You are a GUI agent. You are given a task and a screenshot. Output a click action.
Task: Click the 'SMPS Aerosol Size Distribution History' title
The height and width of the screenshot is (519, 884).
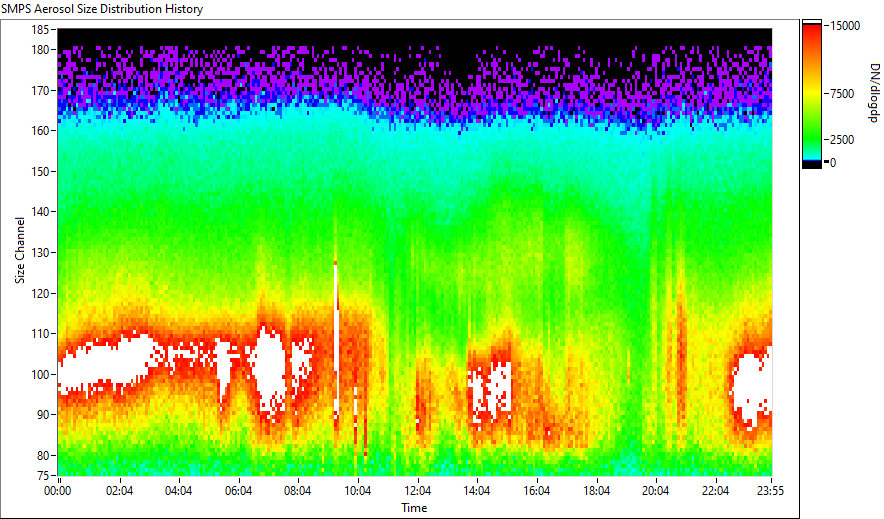(x=102, y=9)
